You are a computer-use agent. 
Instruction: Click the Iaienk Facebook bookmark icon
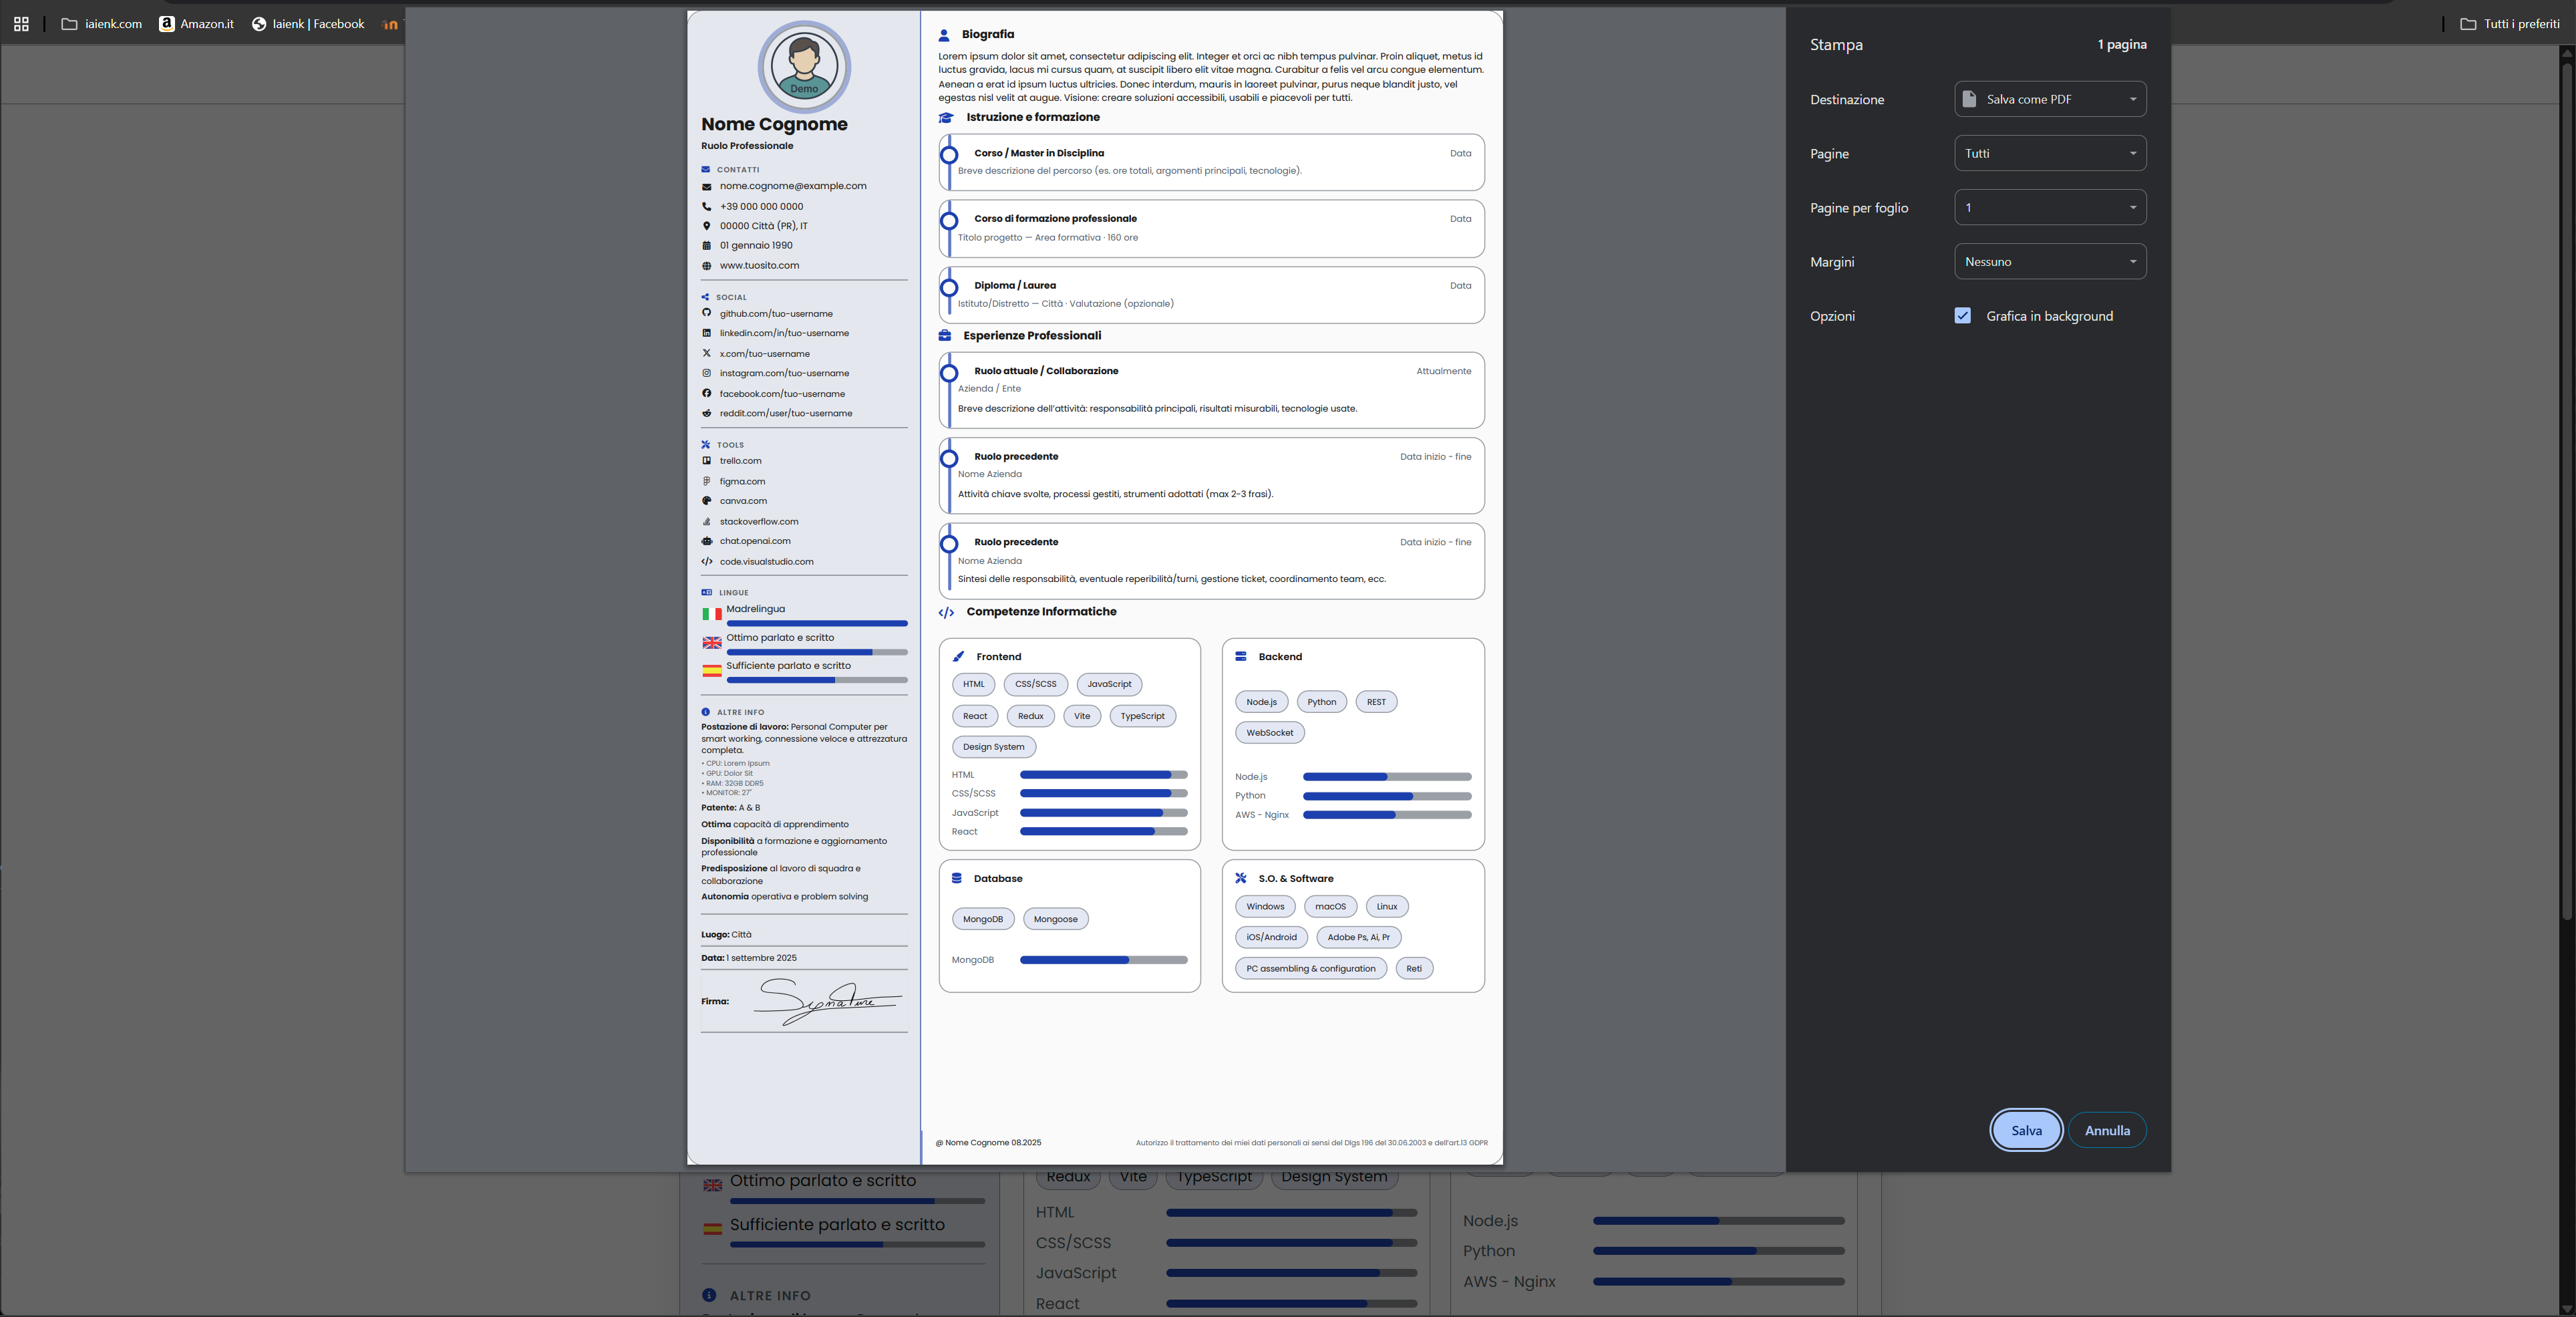[x=259, y=24]
